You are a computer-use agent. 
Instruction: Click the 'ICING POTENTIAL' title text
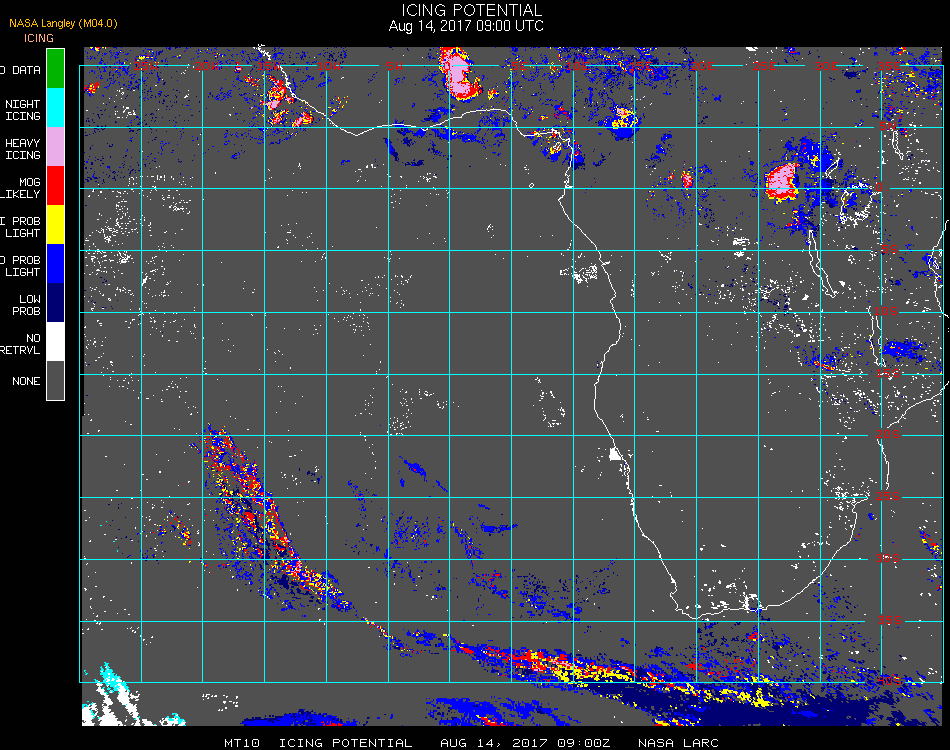(x=471, y=10)
